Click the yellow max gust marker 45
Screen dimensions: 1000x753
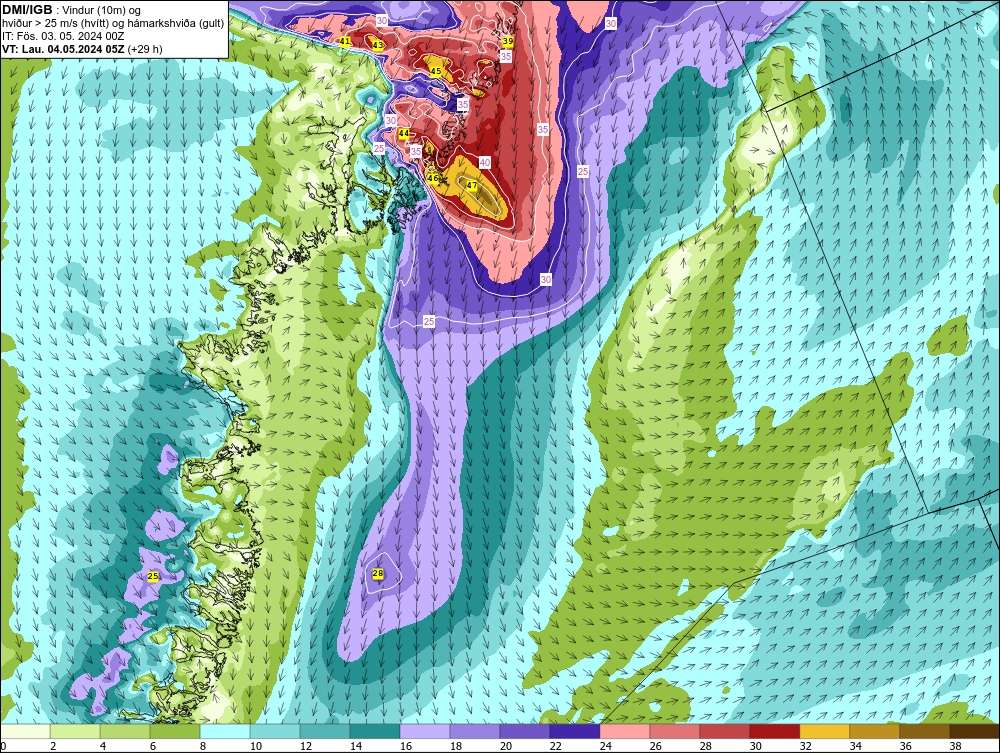(x=436, y=71)
